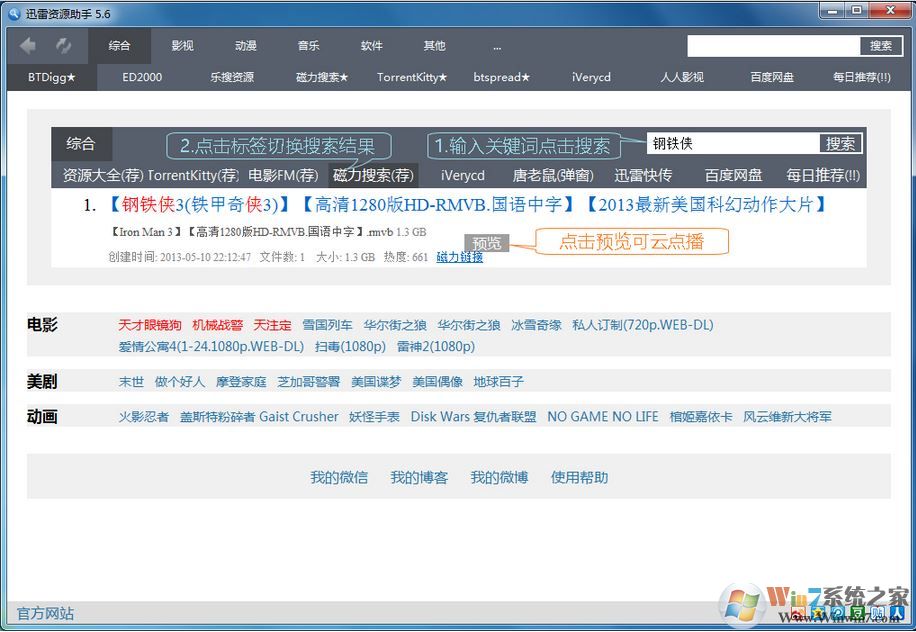Select the TorrentKitty★ bookmark entry

pos(411,76)
